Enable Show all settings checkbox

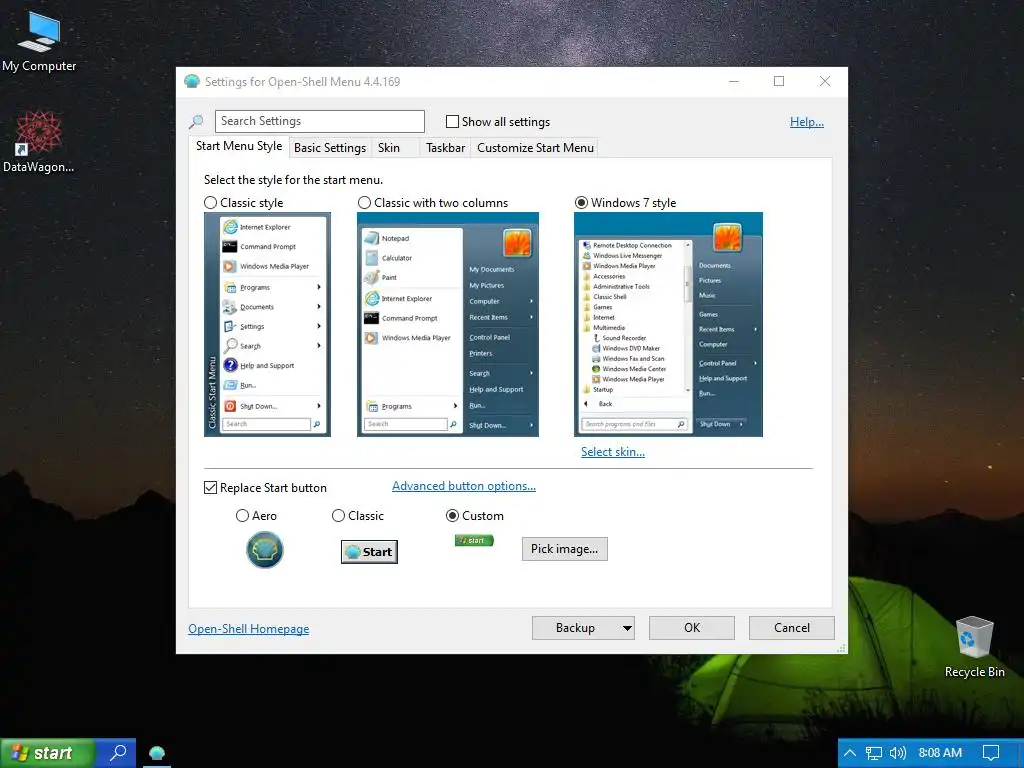coord(452,121)
